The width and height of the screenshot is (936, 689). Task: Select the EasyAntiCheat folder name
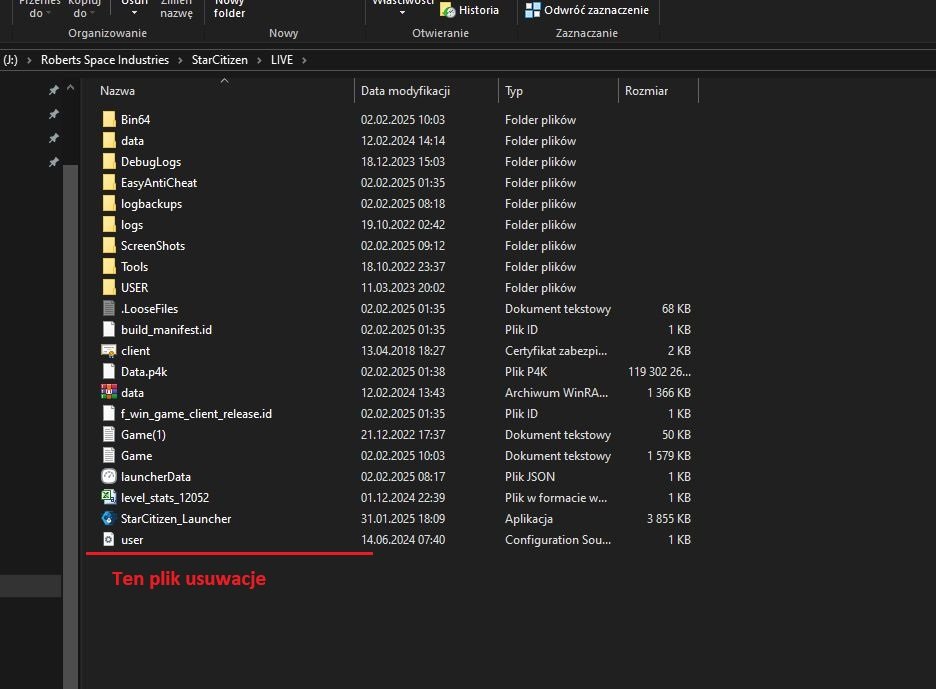(159, 183)
